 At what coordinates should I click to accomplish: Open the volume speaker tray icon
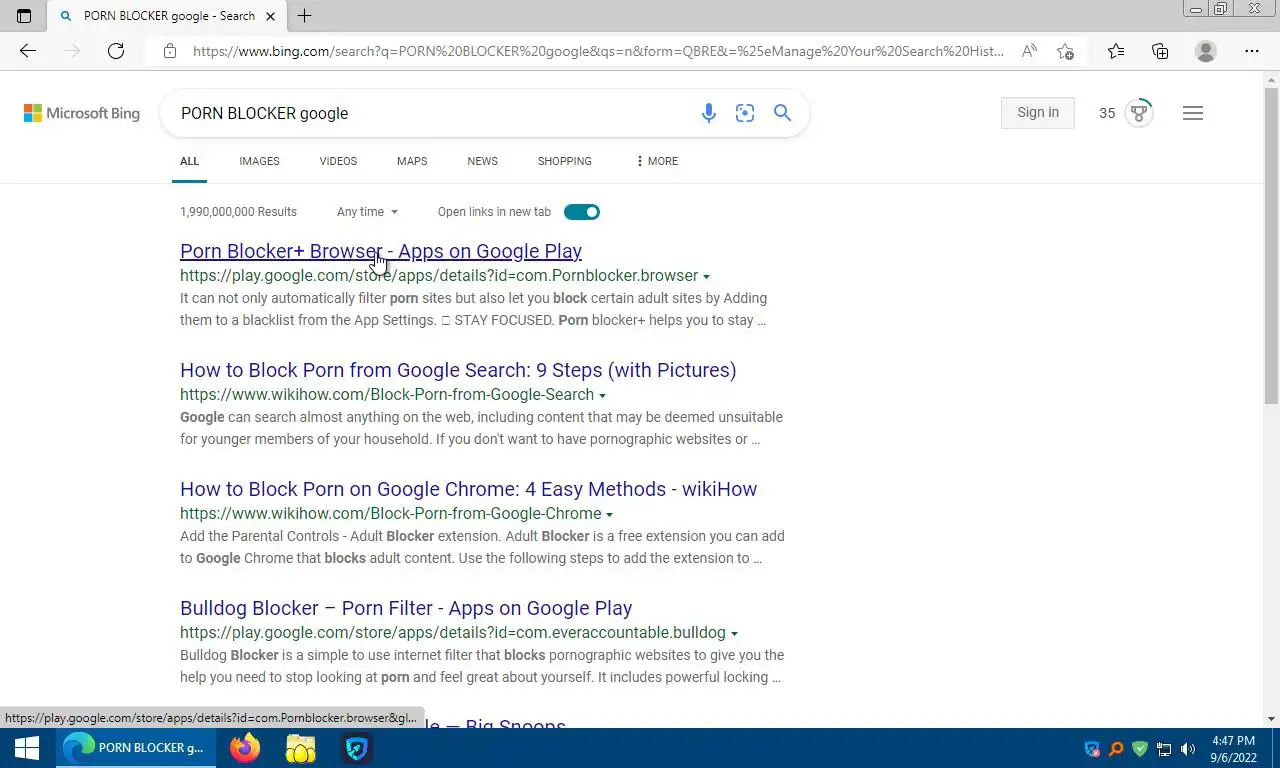tap(1188, 749)
